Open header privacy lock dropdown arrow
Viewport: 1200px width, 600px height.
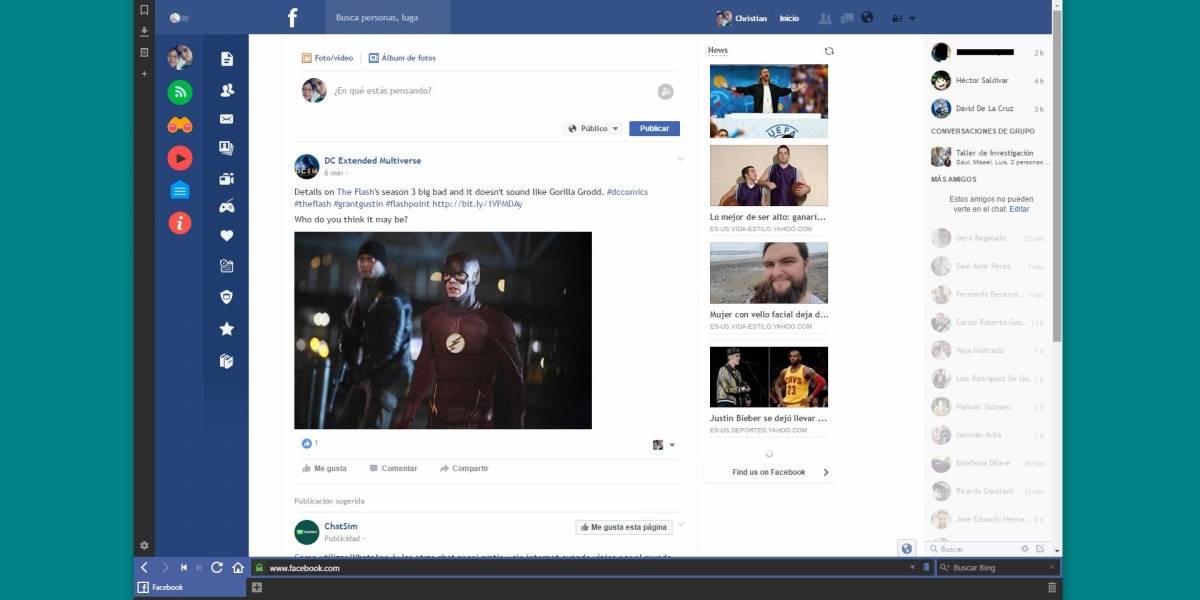[x=912, y=18]
